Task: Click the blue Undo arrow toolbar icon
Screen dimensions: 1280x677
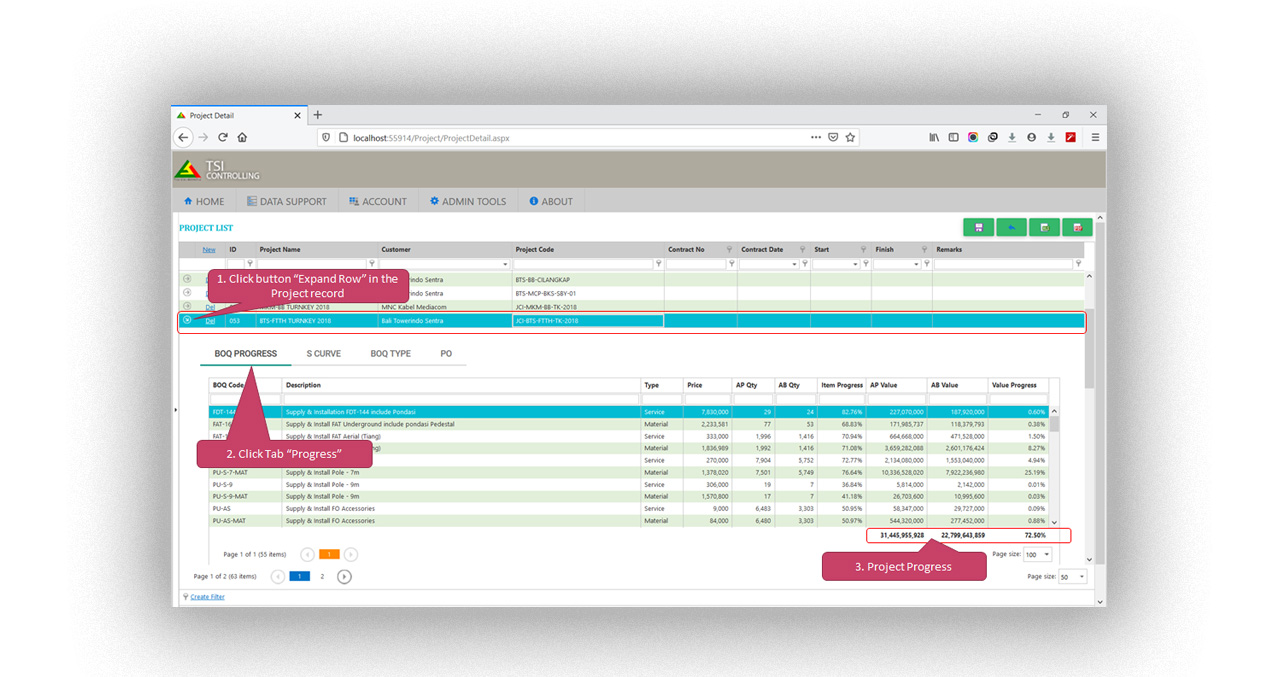Action: [1011, 227]
